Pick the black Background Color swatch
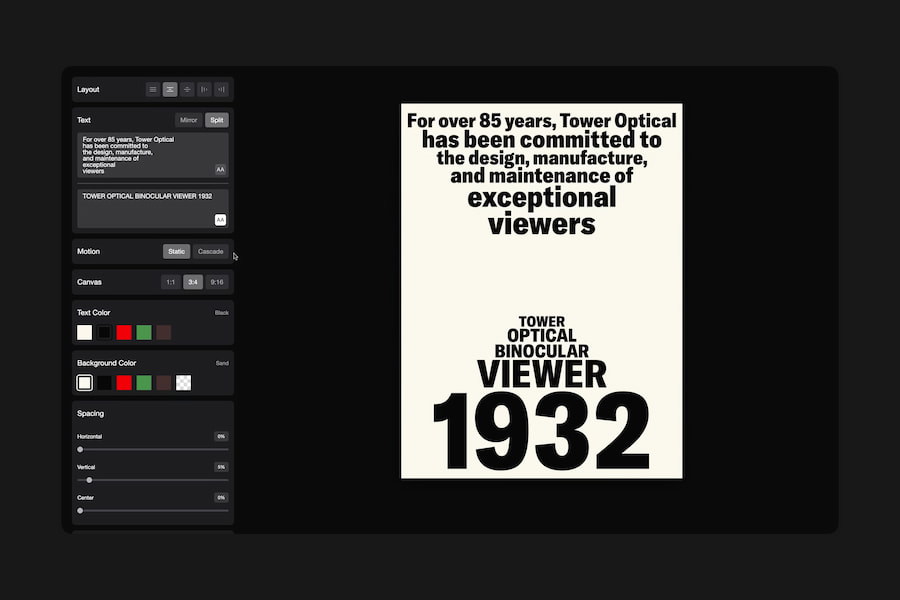 coord(104,383)
